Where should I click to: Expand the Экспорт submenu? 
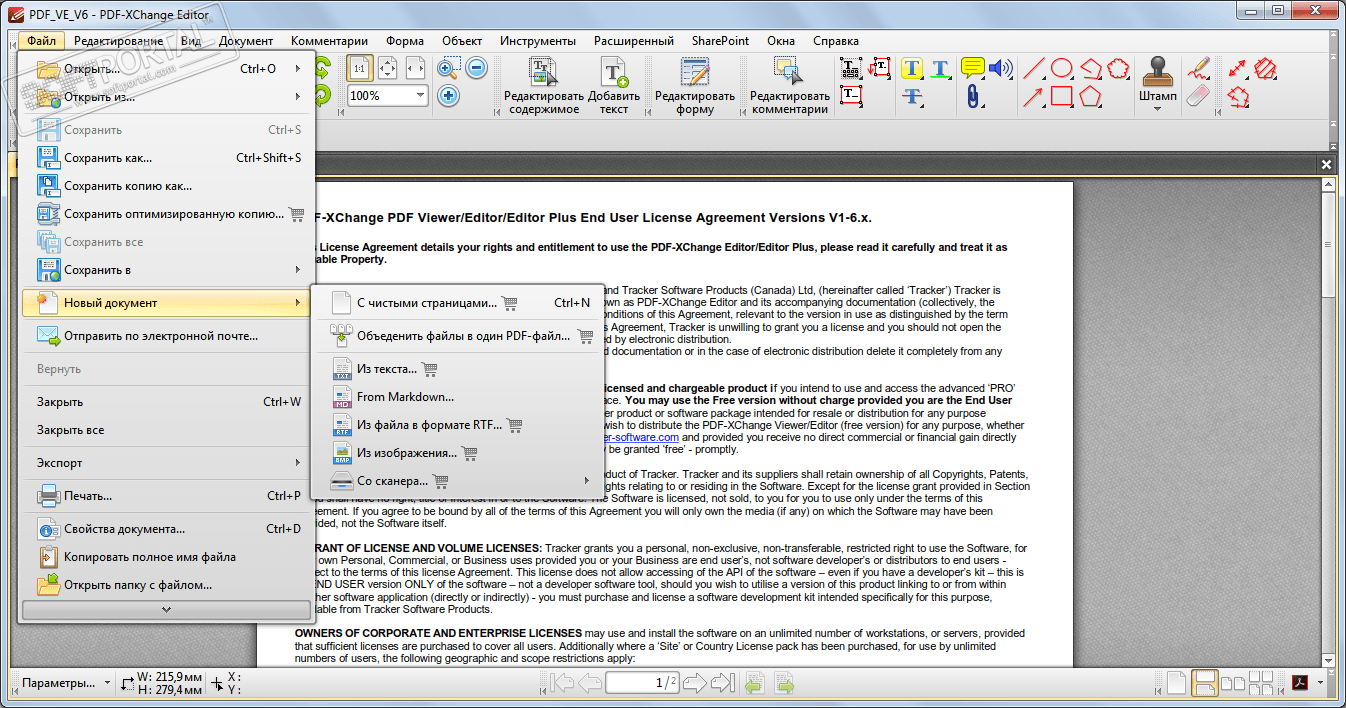point(168,463)
